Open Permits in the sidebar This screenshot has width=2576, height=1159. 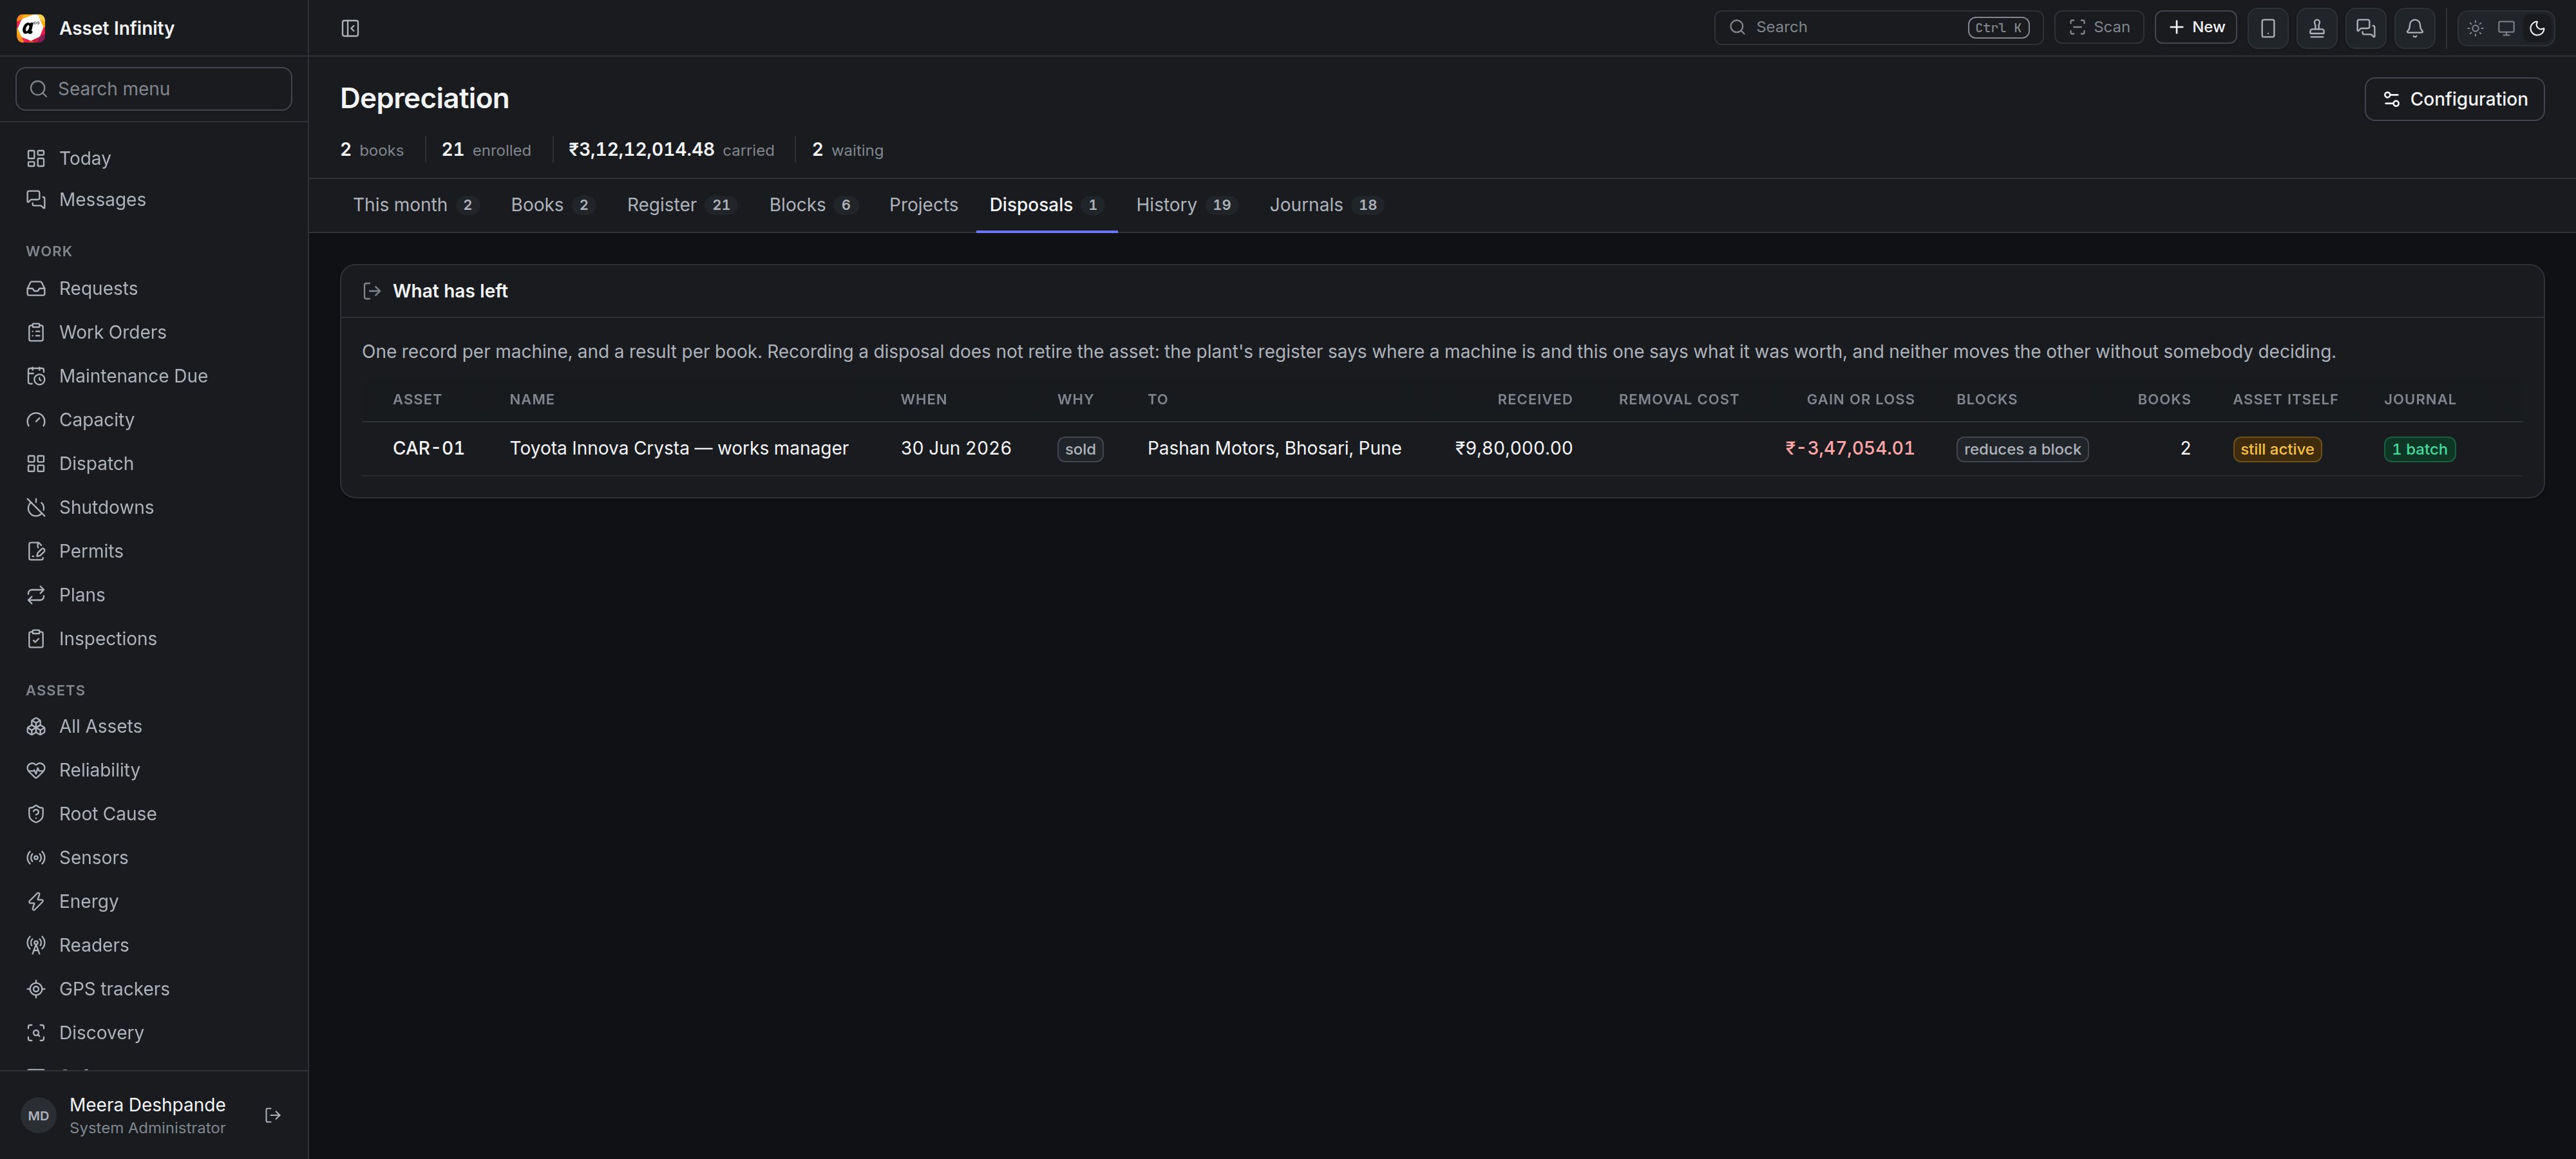point(154,551)
